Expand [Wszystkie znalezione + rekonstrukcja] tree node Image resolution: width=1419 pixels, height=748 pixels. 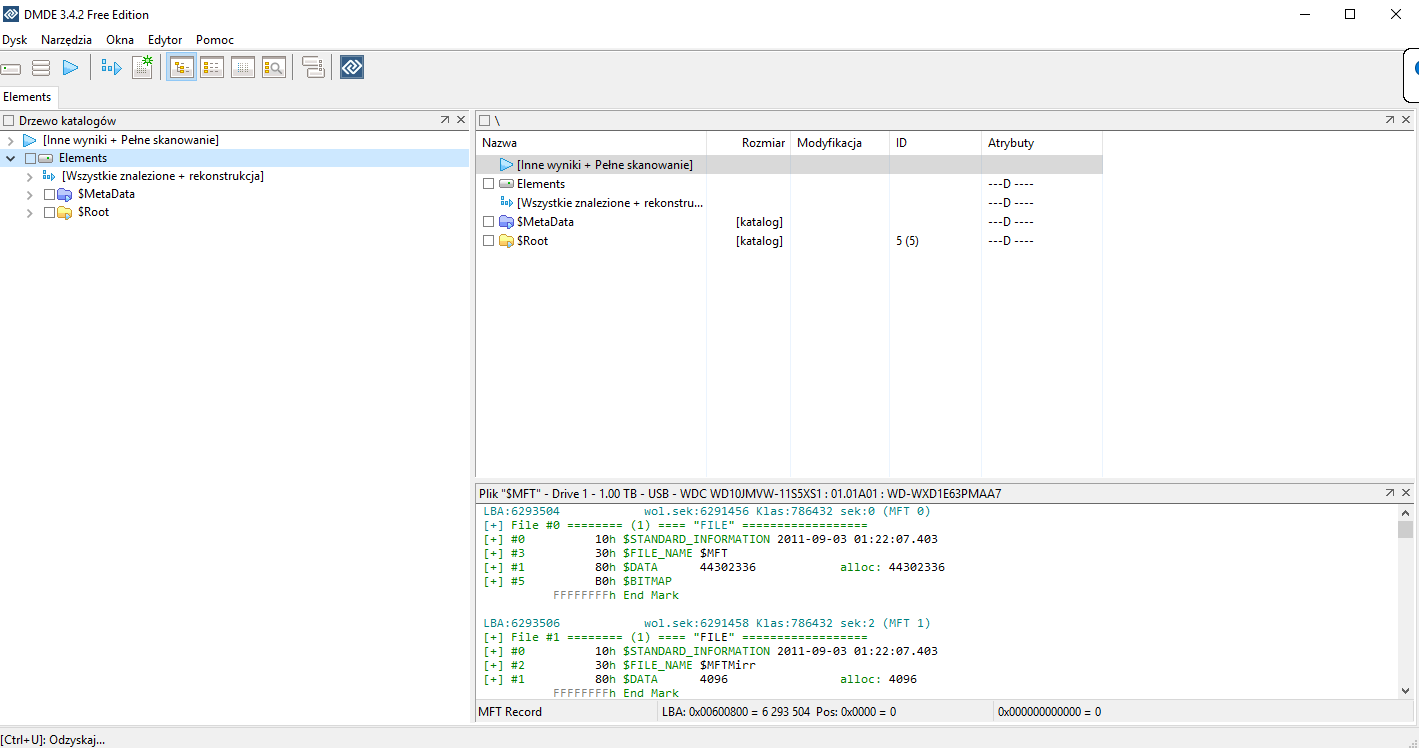click(30, 176)
